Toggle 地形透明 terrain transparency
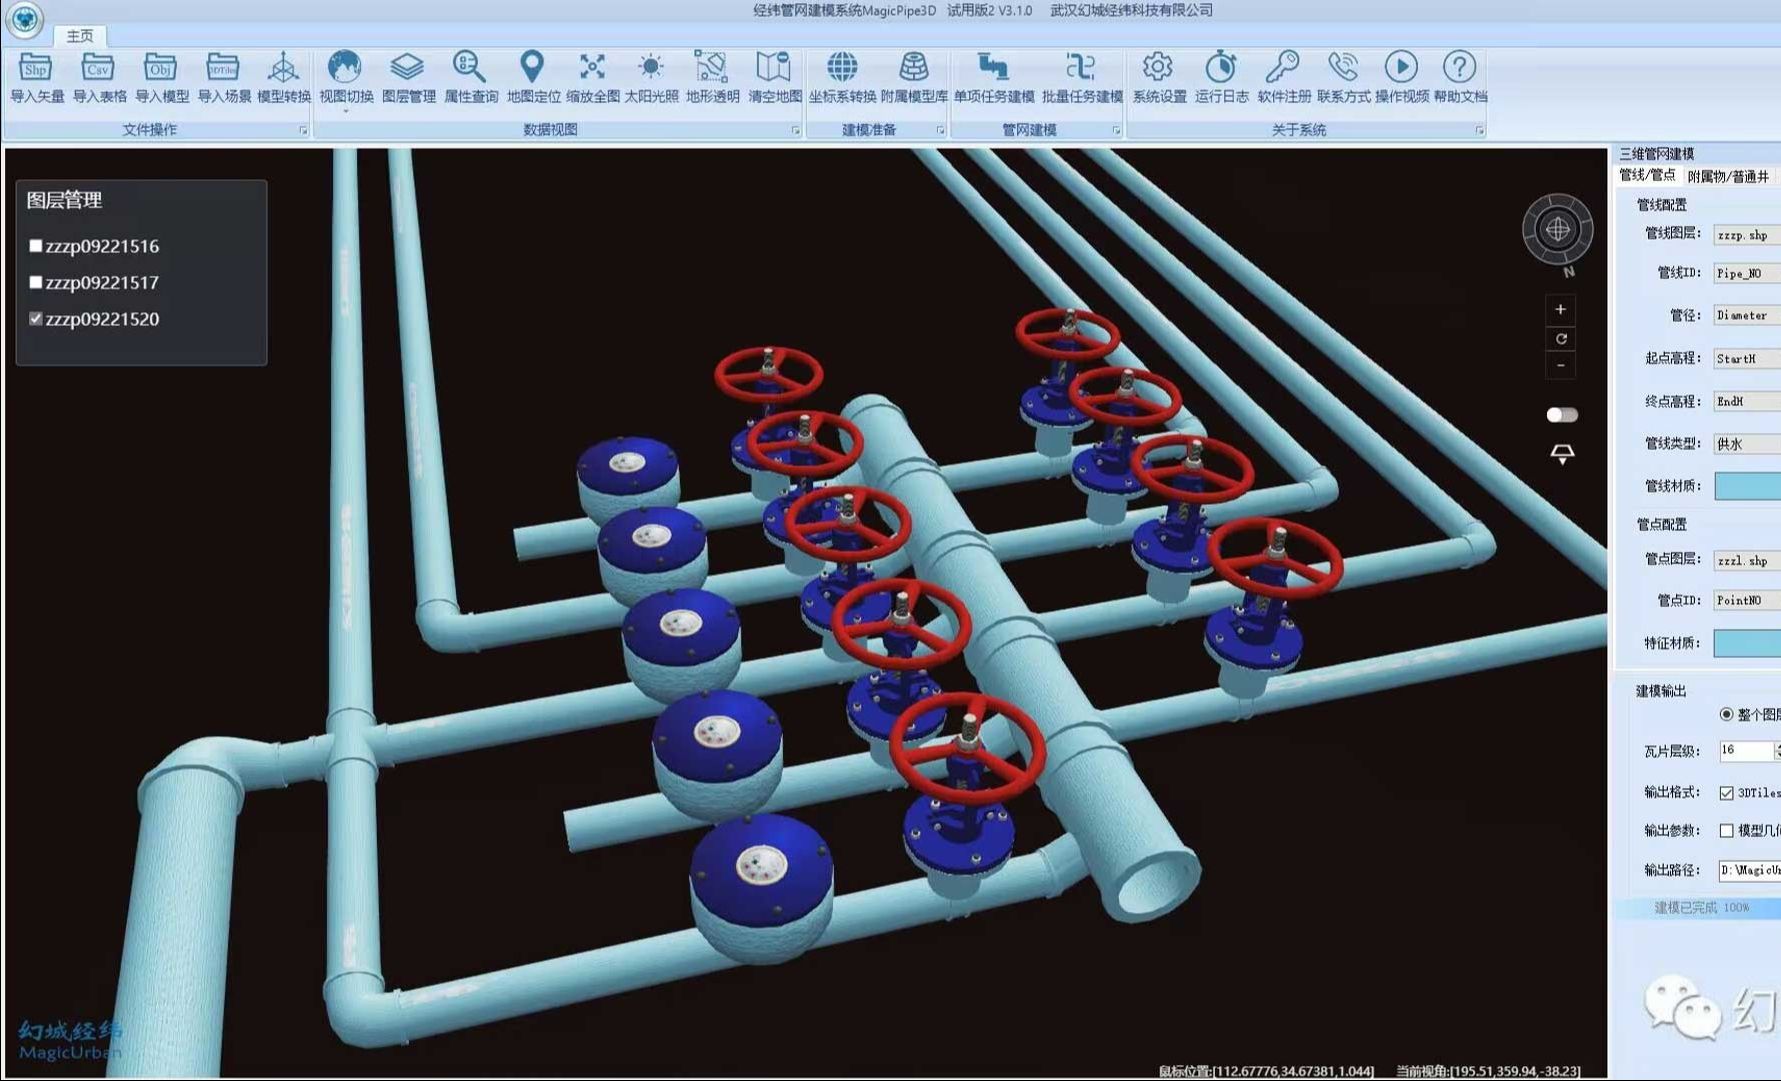 pos(711,77)
